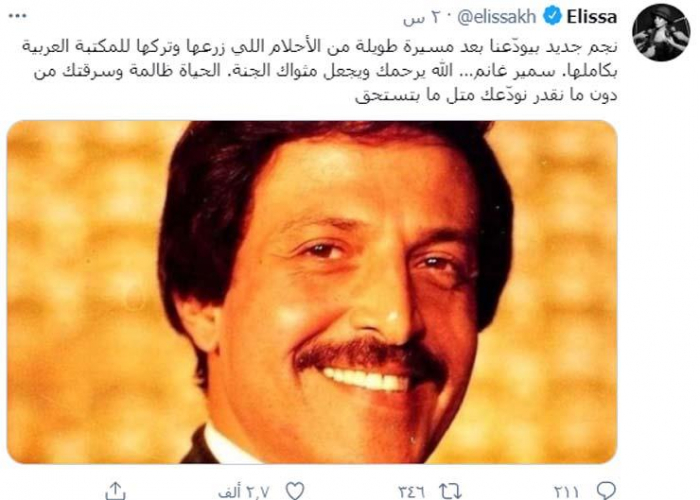Retweet using the two-arrow retweet icon
Image resolution: width=700 pixels, height=500 pixels.
click(451, 492)
